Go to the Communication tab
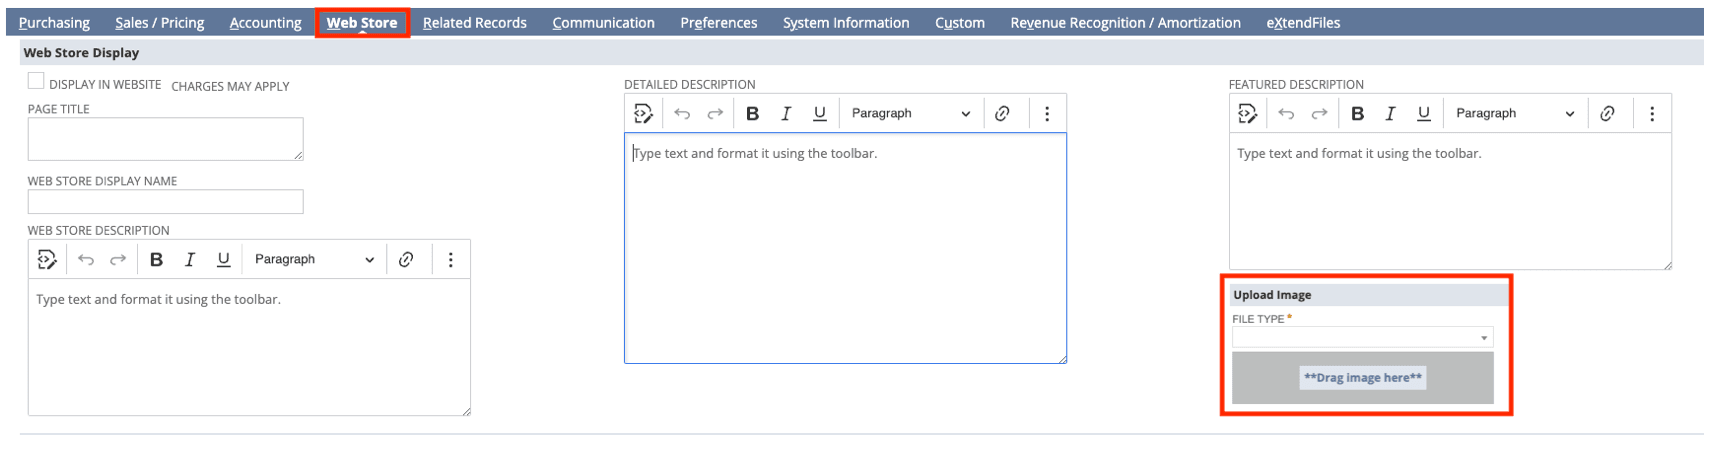Screen dimensions: 1728x451 (x=603, y=23)
